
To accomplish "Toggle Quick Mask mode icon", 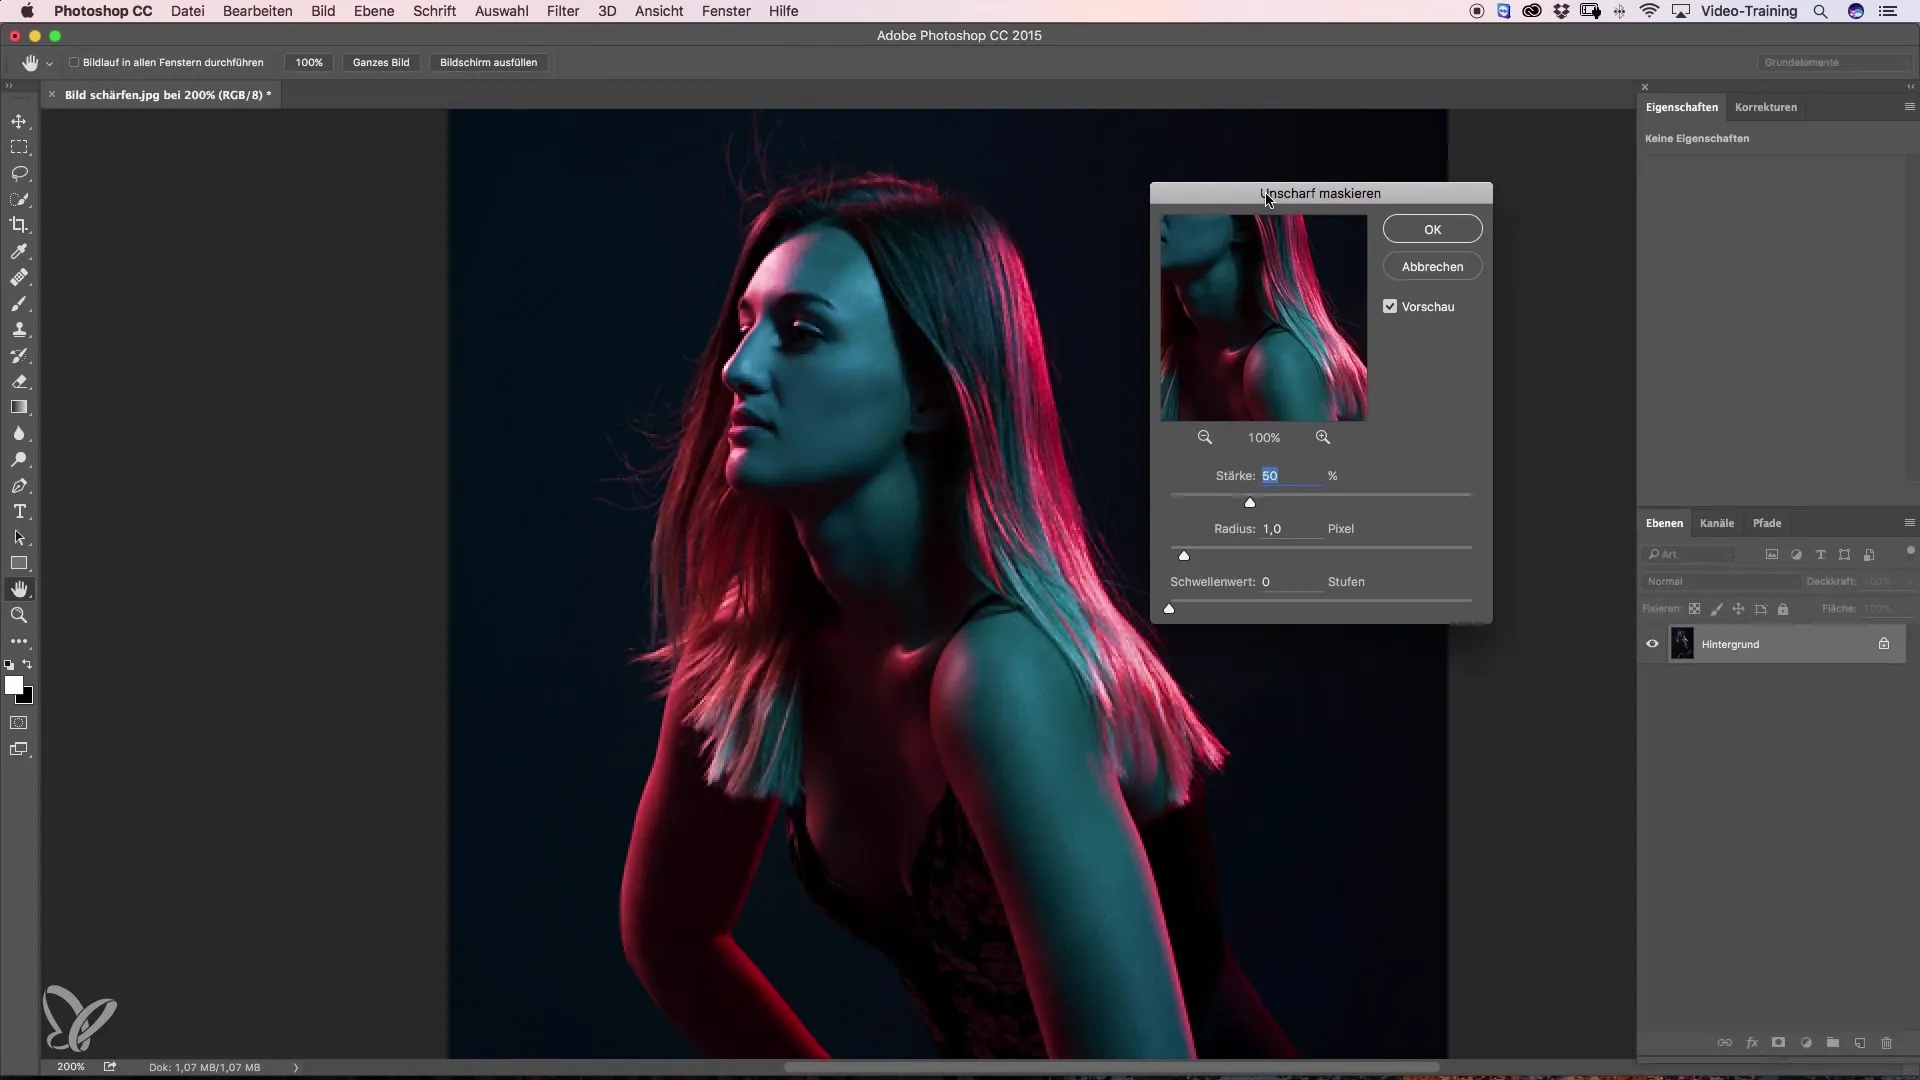I will [x=19, y=722].
